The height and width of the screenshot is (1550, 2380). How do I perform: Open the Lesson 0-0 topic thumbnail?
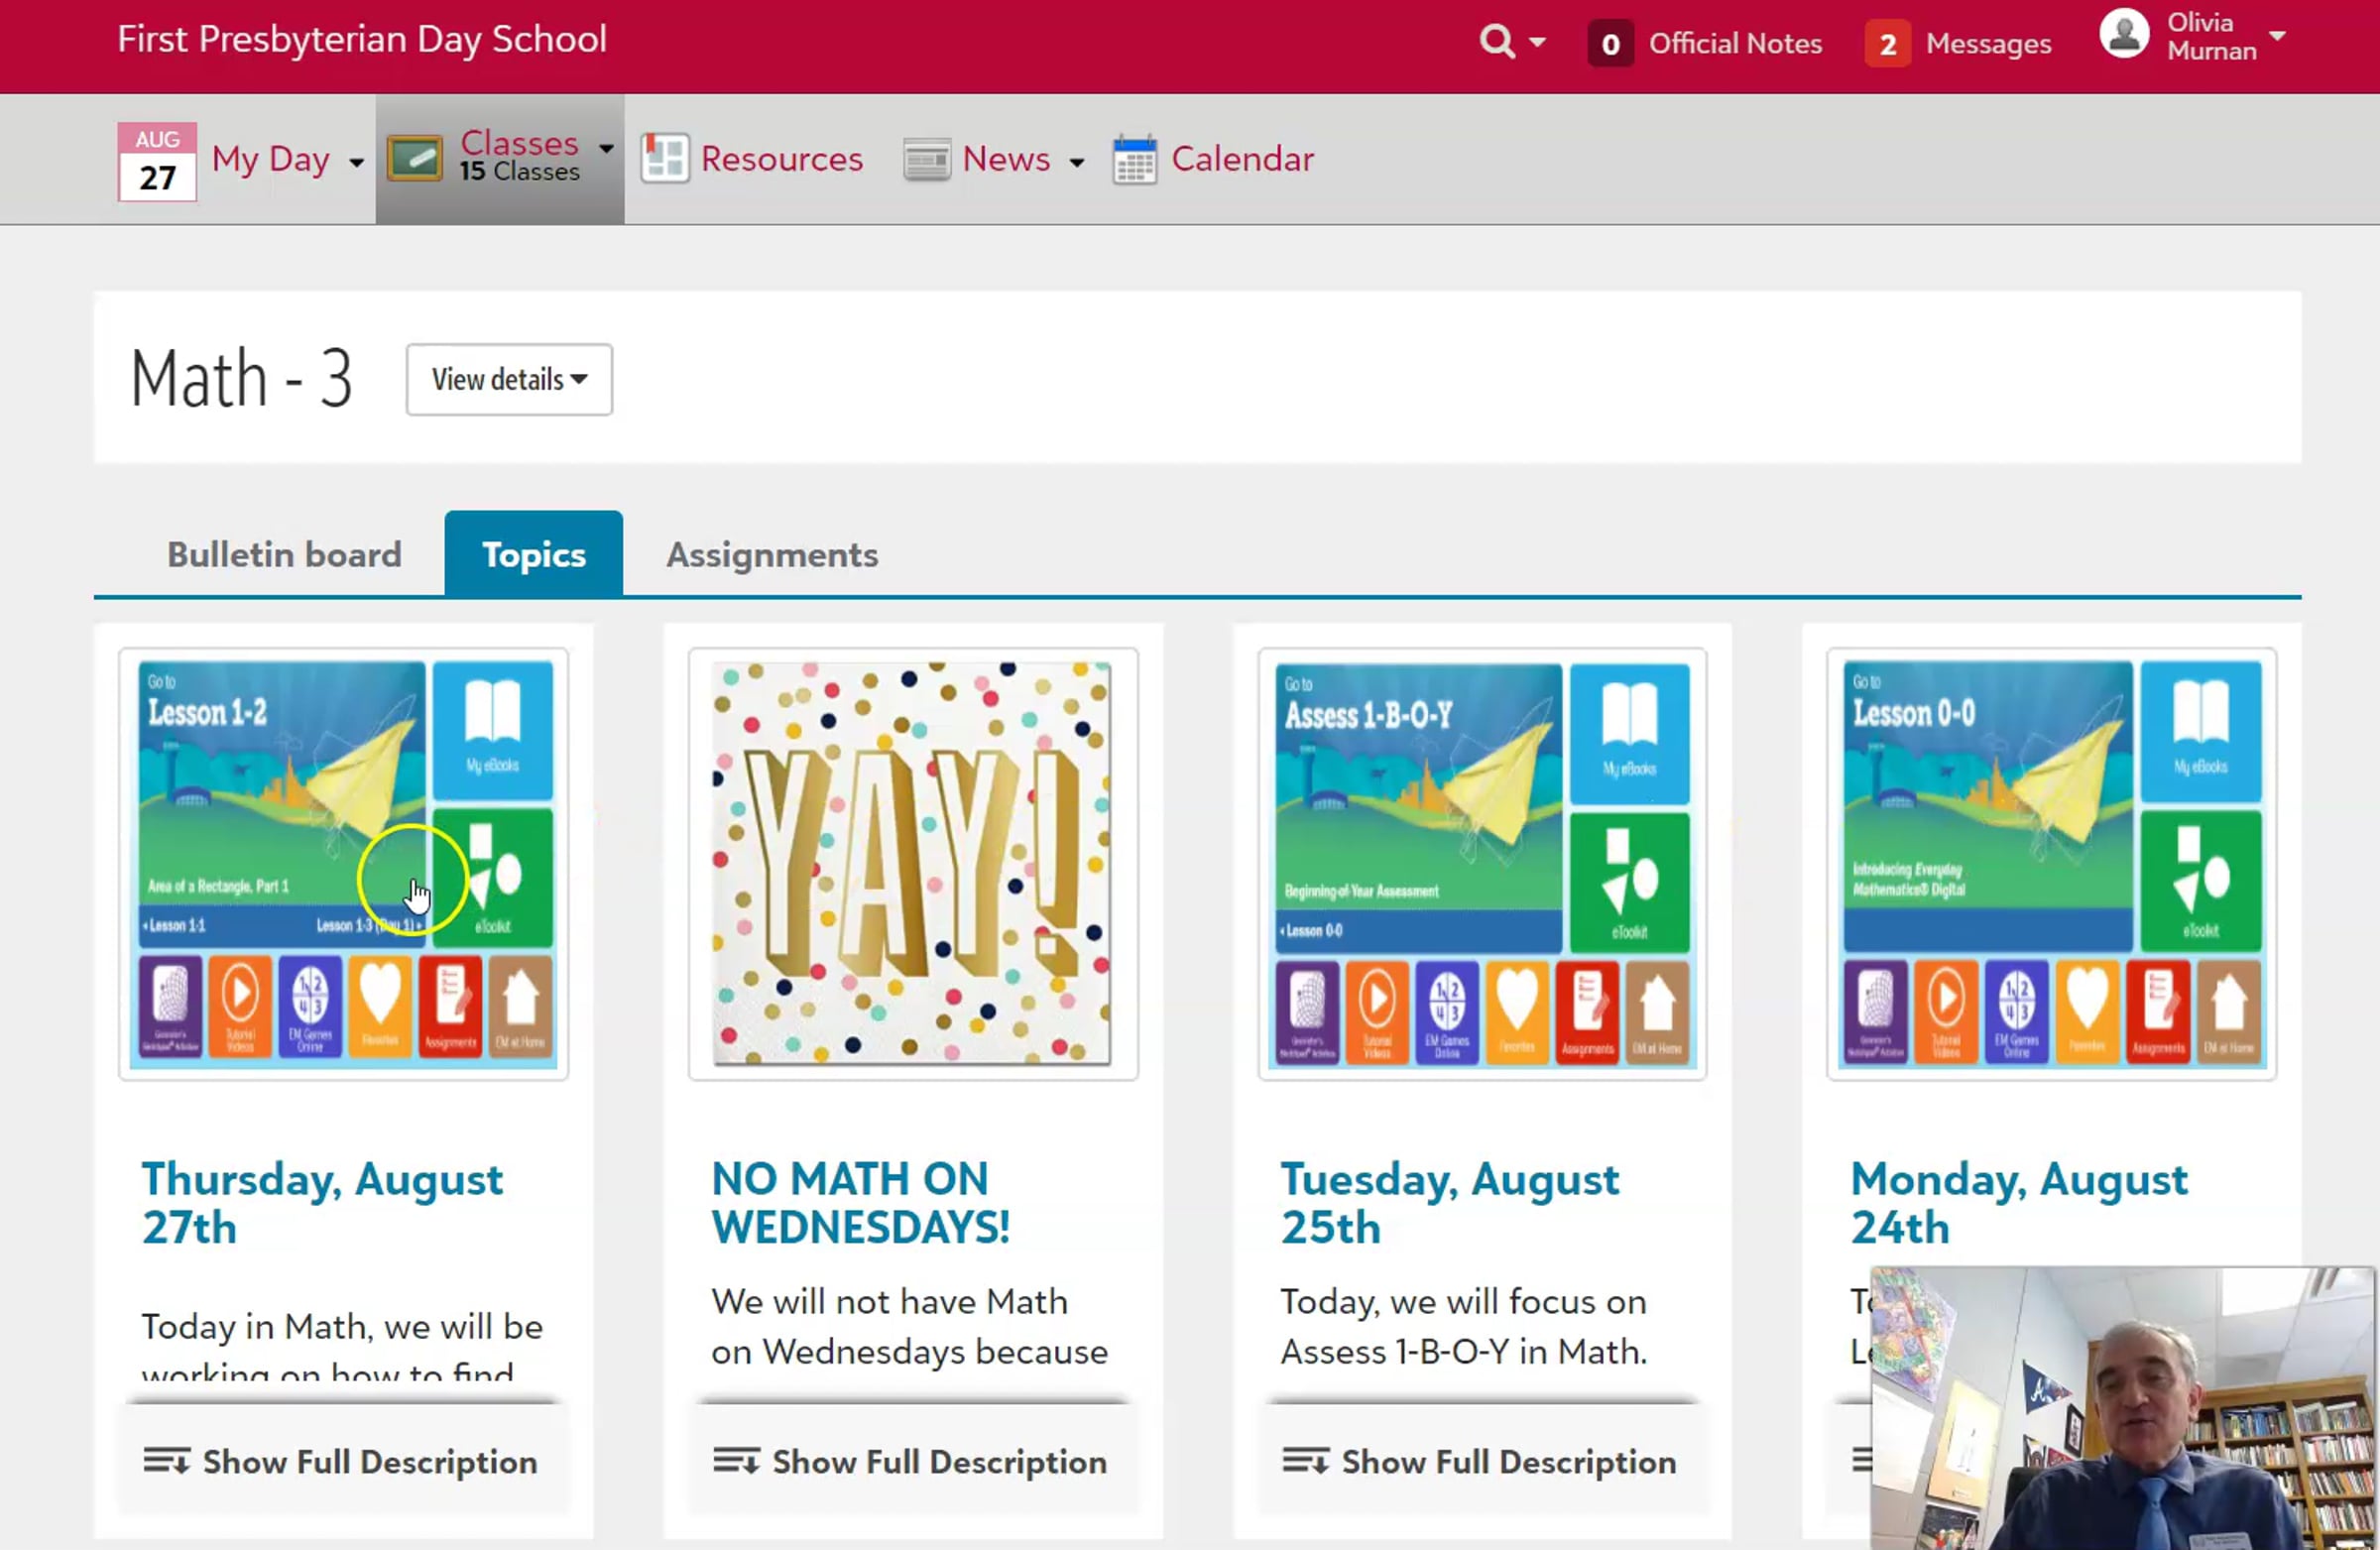pyautogui.click(x=2052, y=864)
